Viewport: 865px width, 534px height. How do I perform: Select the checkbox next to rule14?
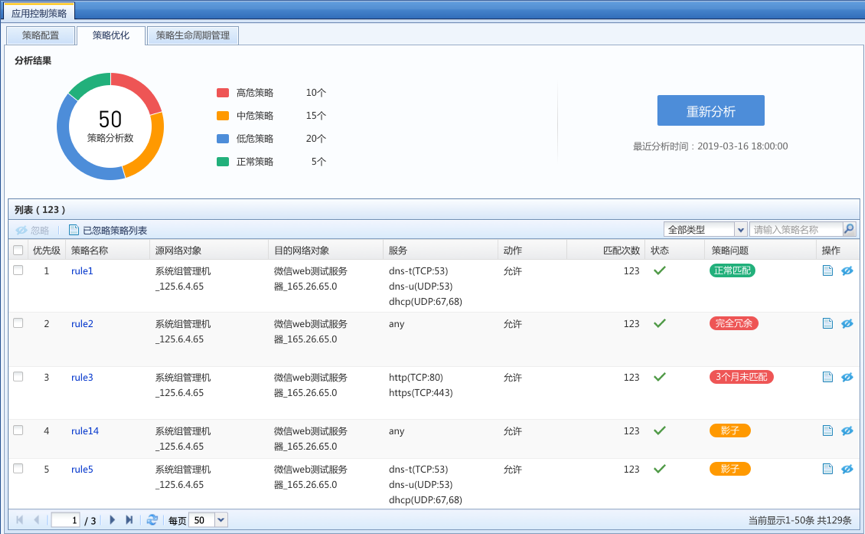(x=18, y=430)
